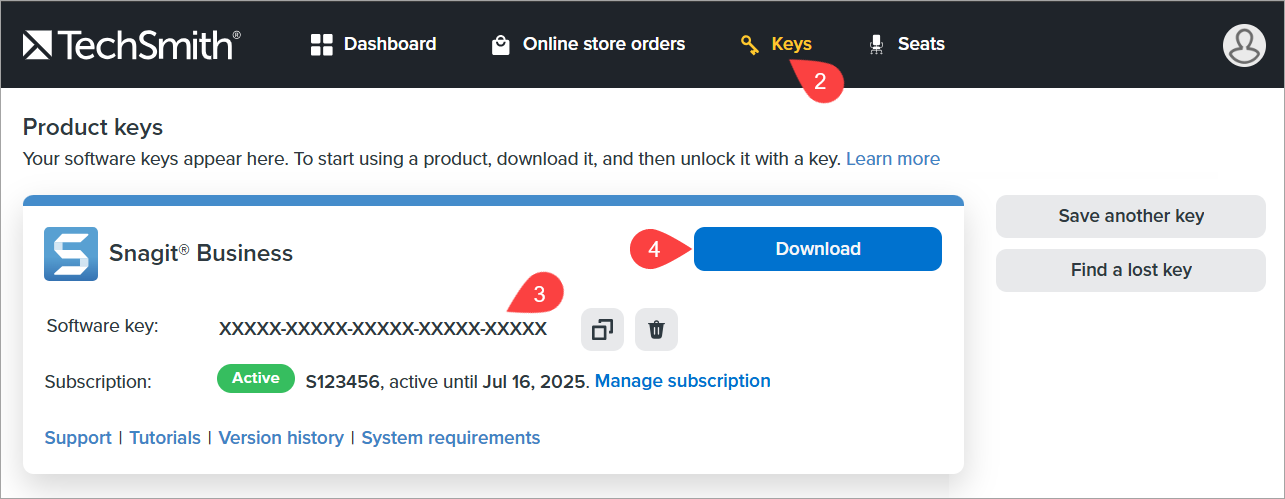Open Manage subscription link
1285x499 pixels.
point(683,381)
